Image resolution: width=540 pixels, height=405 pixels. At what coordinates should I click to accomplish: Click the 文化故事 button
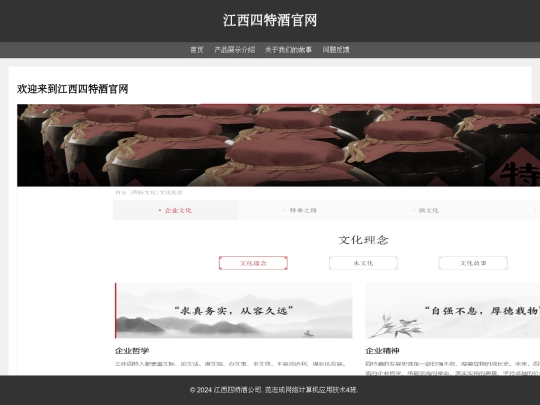[473, 263]
